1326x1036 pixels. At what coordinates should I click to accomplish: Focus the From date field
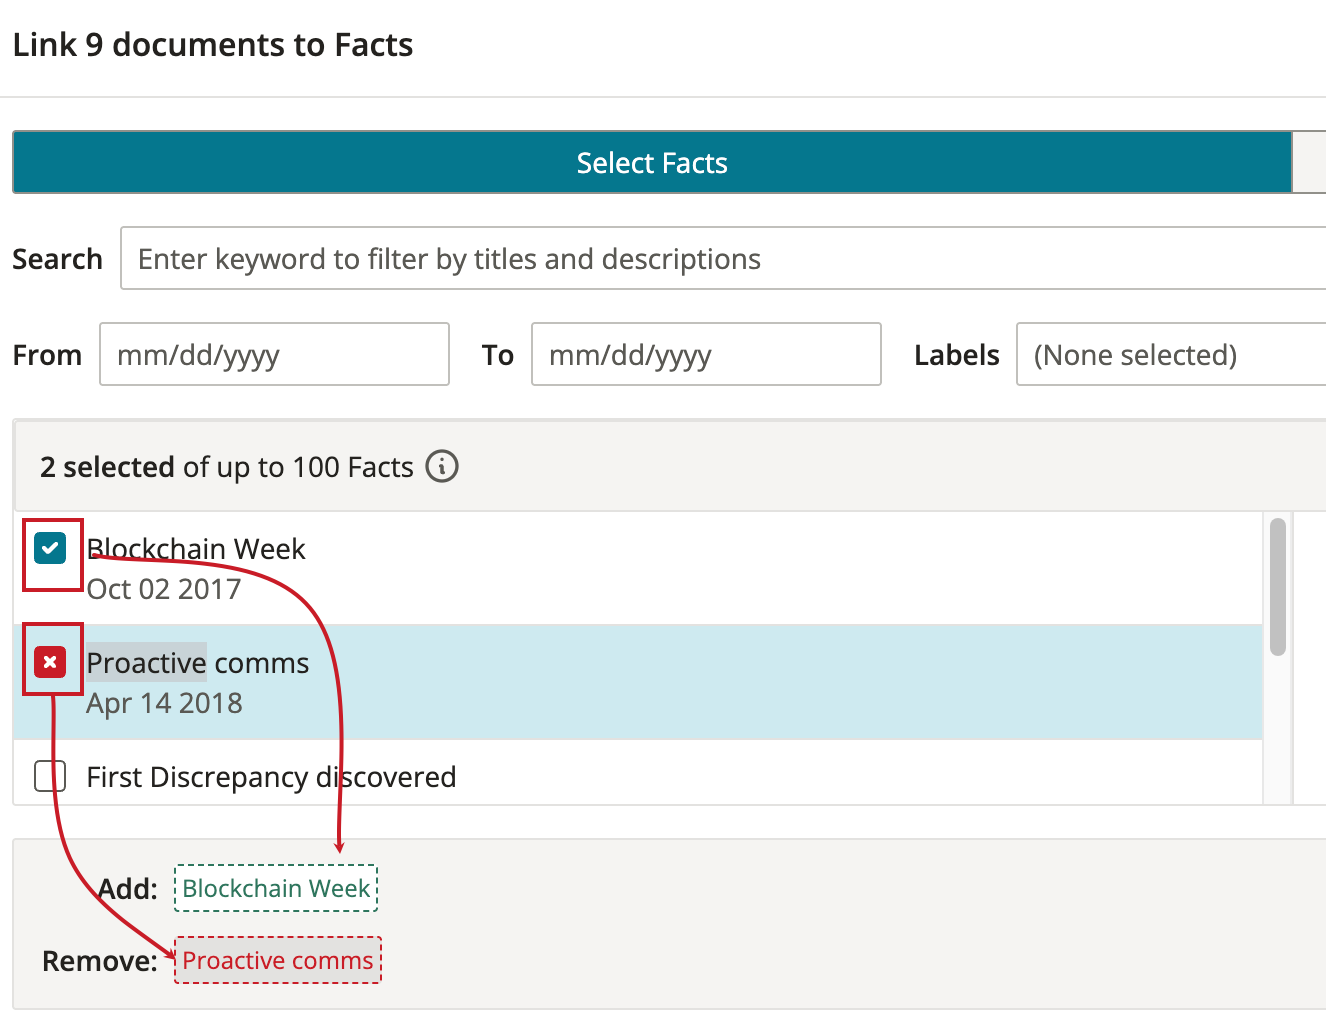tap(274, 354)
